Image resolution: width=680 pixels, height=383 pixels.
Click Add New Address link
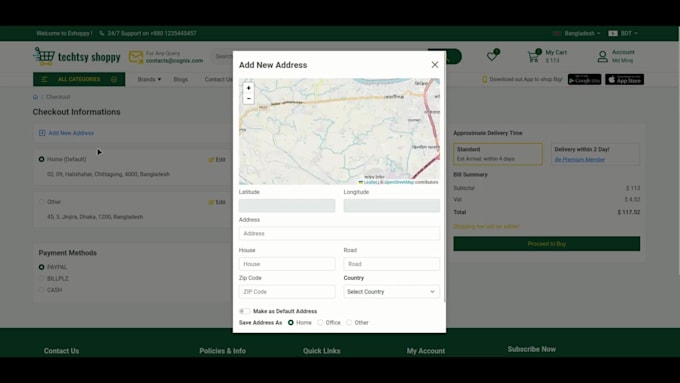coord(71,133)
